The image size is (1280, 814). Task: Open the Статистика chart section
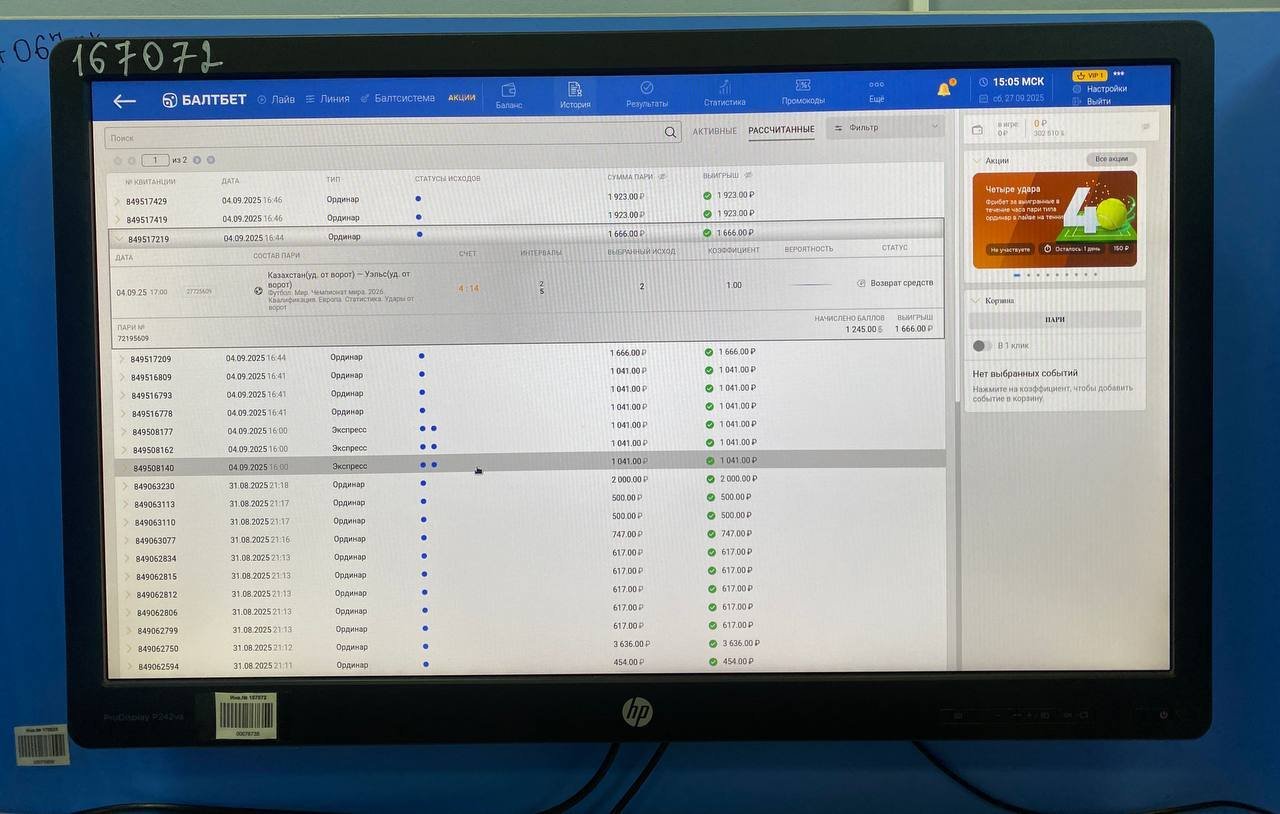[x=724, y=94]
